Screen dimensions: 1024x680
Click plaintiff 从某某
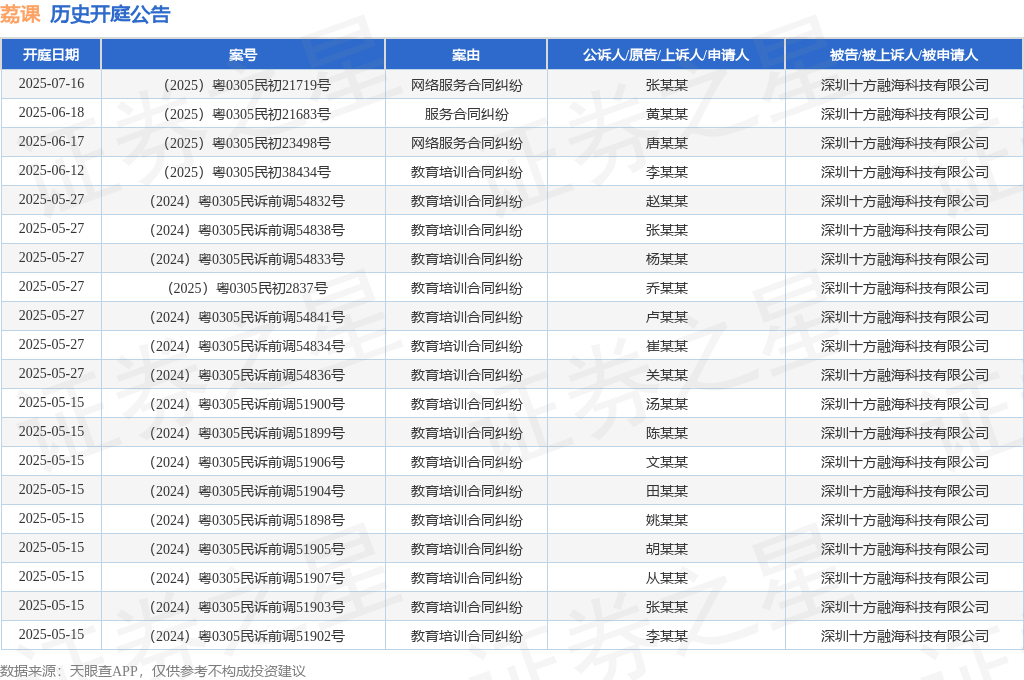click(666, 578)
